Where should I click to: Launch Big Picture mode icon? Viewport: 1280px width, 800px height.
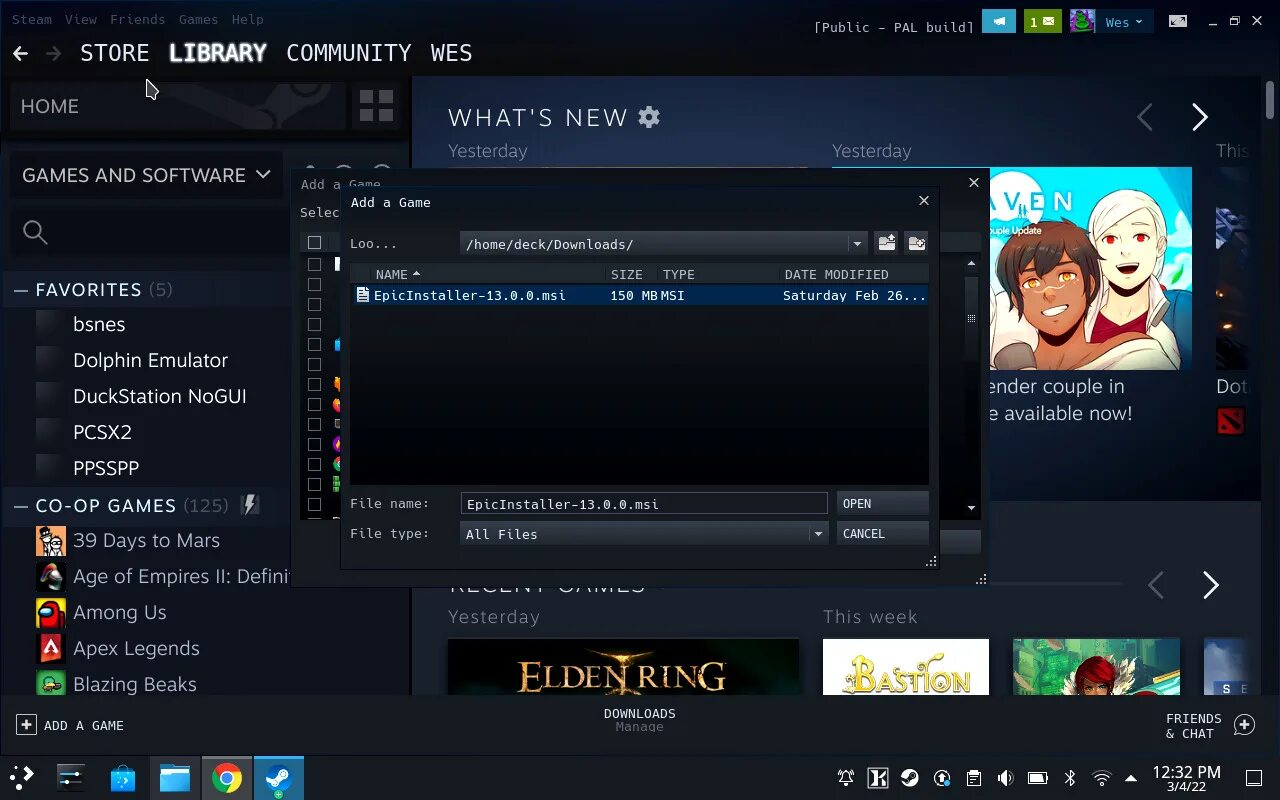tap(1178, 21)
